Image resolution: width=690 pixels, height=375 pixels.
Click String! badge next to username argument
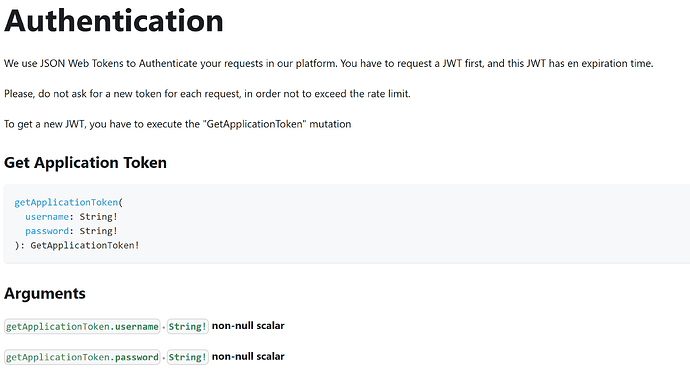[x=187, y=326]
